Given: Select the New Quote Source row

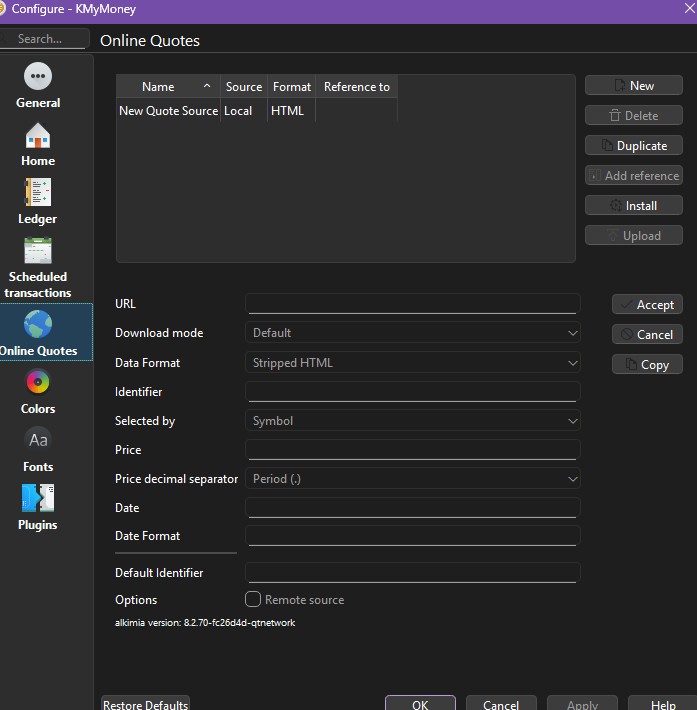Looking at the screenshot, I should 168,111.
